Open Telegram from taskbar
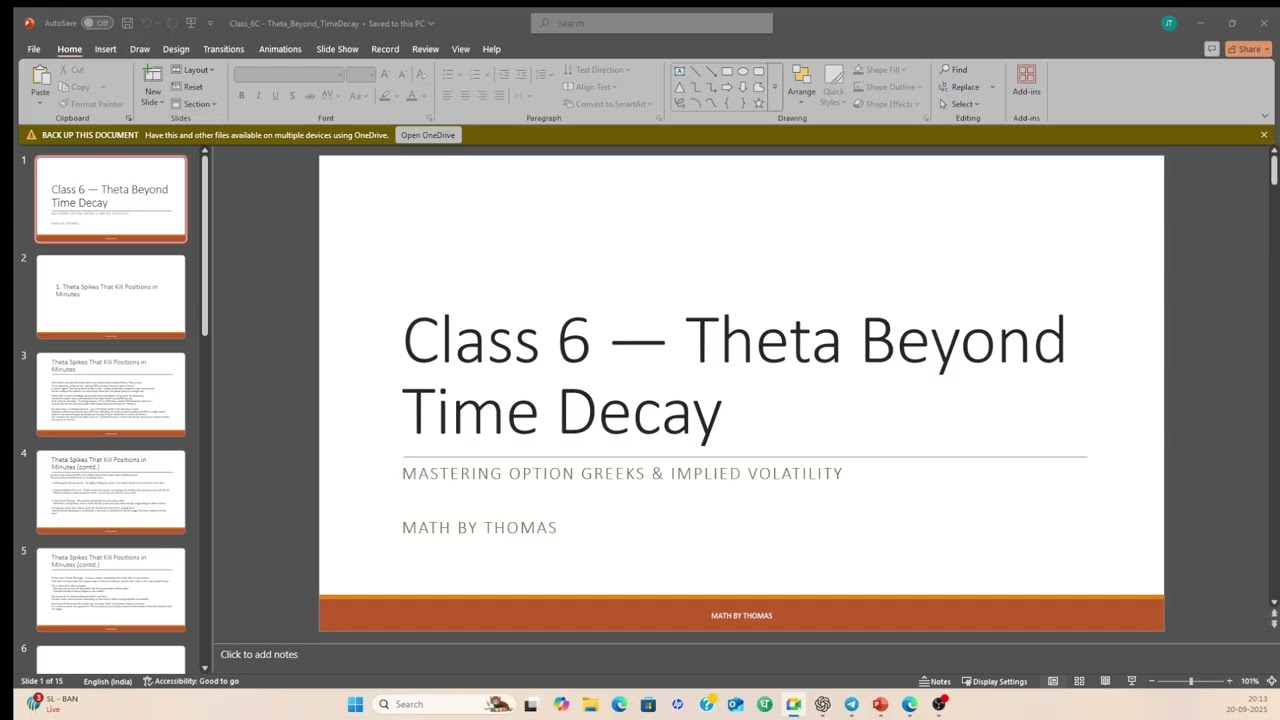Image resolution: width=1280 pixels, height=720 pixels. coord(851,704)
